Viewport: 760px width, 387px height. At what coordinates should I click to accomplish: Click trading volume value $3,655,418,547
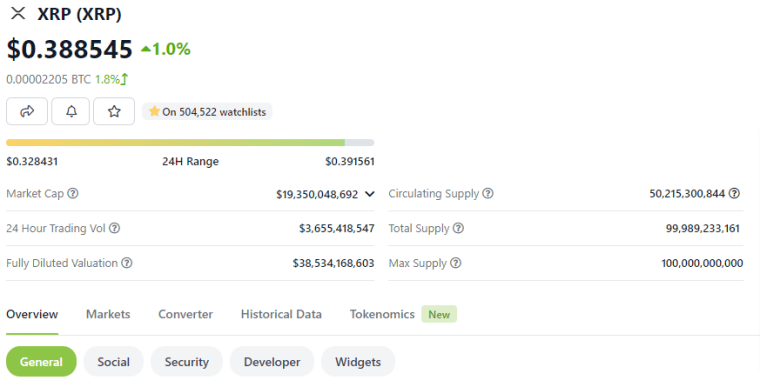[337, 228]
